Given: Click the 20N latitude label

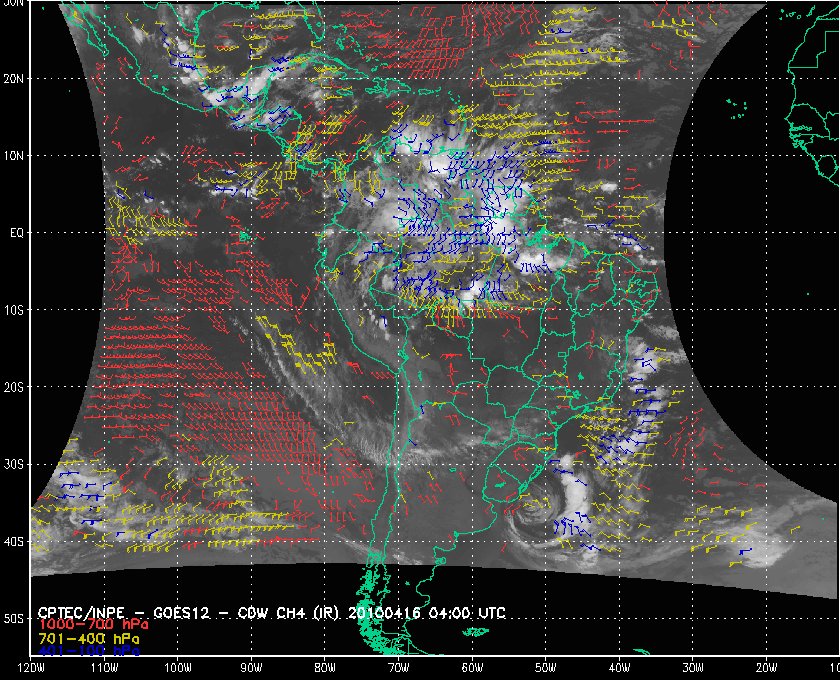Looking at the screenshot, I should [x=13, y=78].
